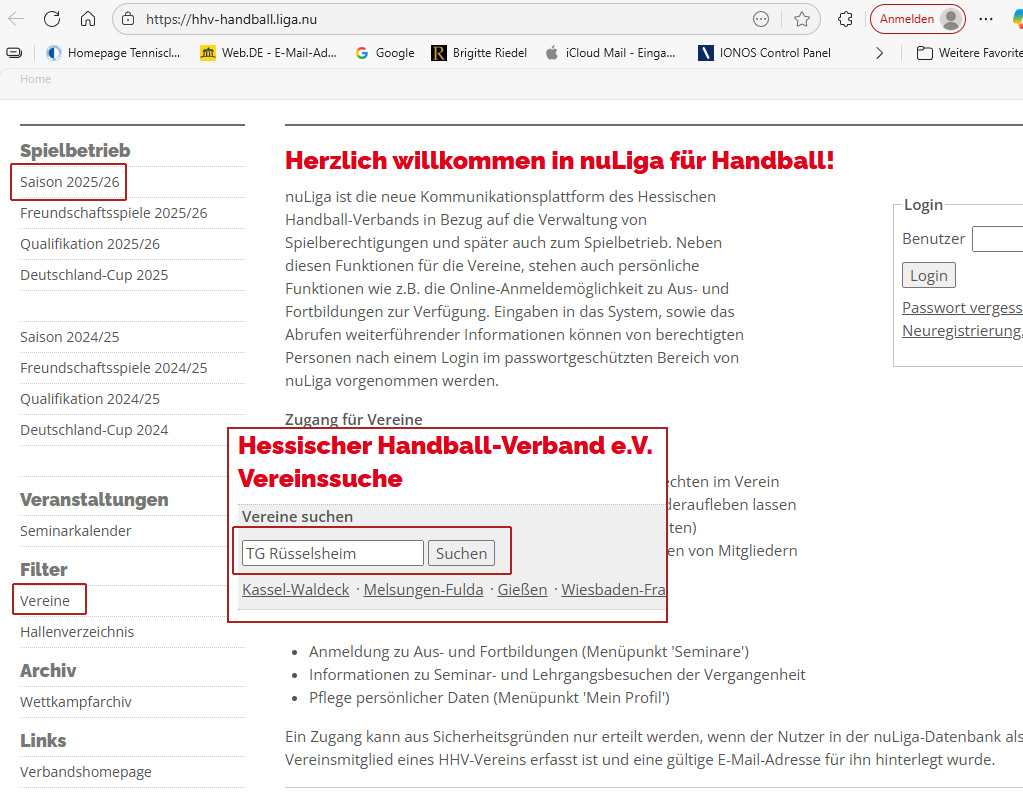Viewport: 1023px width, 793px height.
Task: Add this page to favorites star
Action: 801,19
